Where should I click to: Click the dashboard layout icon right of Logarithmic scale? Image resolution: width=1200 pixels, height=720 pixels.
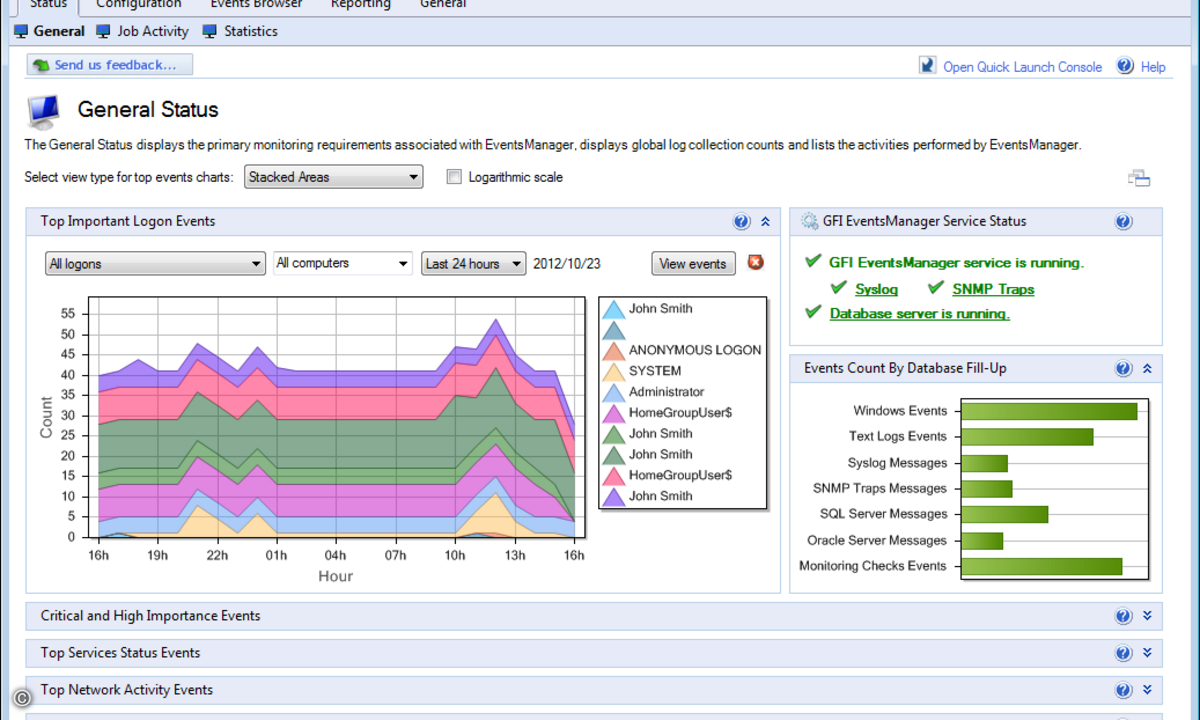coord(1139,178)
